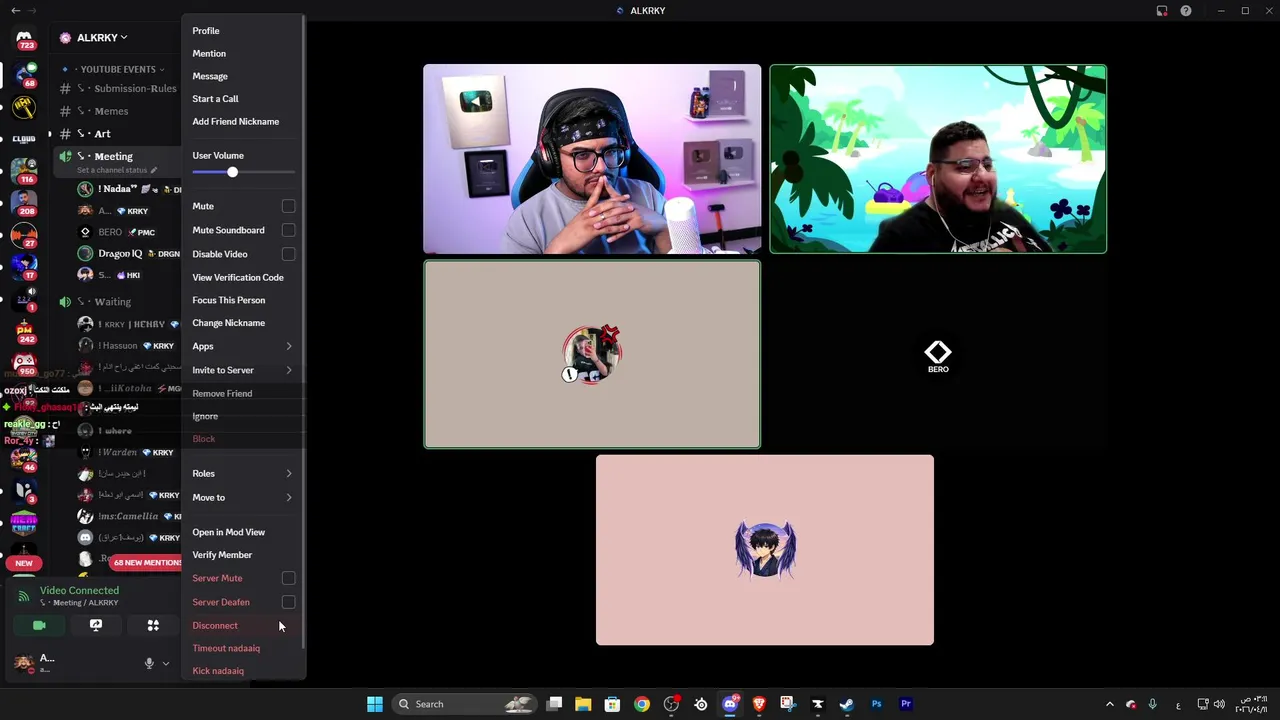Select the streamer video tile with headphones
Screen dimensions: 1280x720
coord(592,159)
